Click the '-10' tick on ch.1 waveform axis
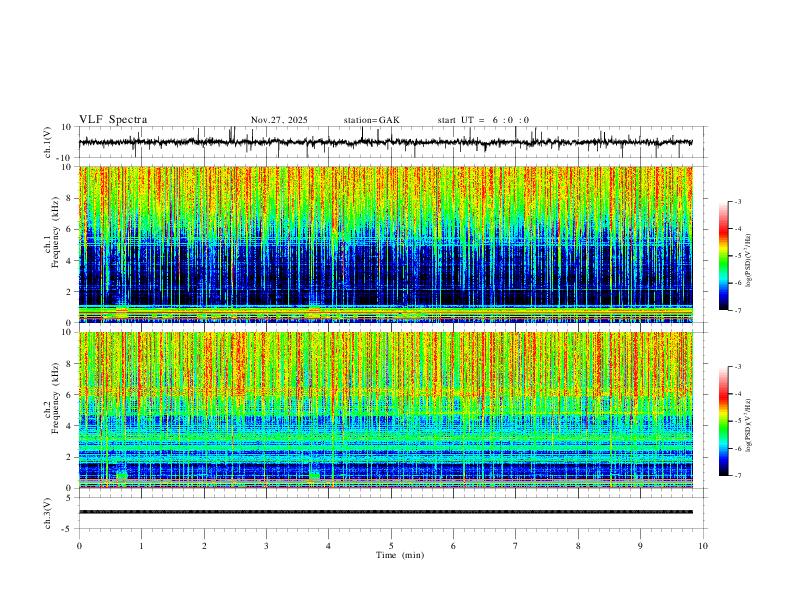The height and width of the screenshot is (612, 792). [65, 158]
